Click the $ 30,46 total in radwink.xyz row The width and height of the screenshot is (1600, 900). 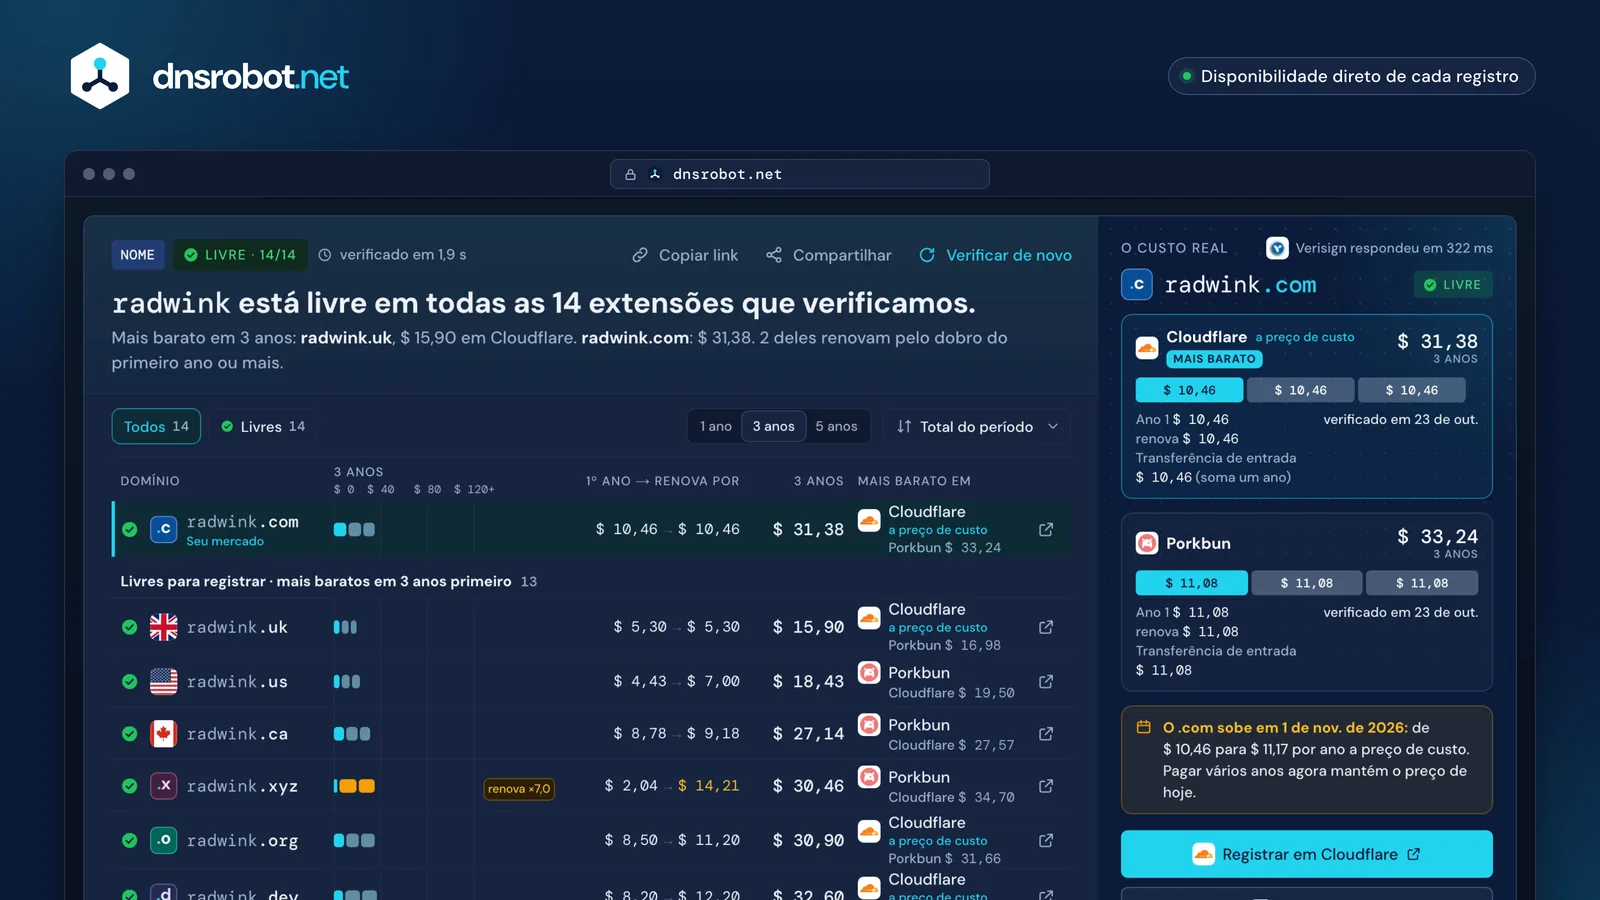tap(808, 786)
